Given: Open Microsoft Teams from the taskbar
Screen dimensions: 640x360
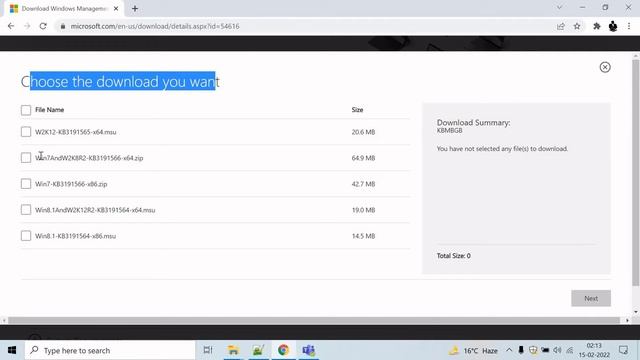Looking at the screenshot, I should tap(309, 350).
